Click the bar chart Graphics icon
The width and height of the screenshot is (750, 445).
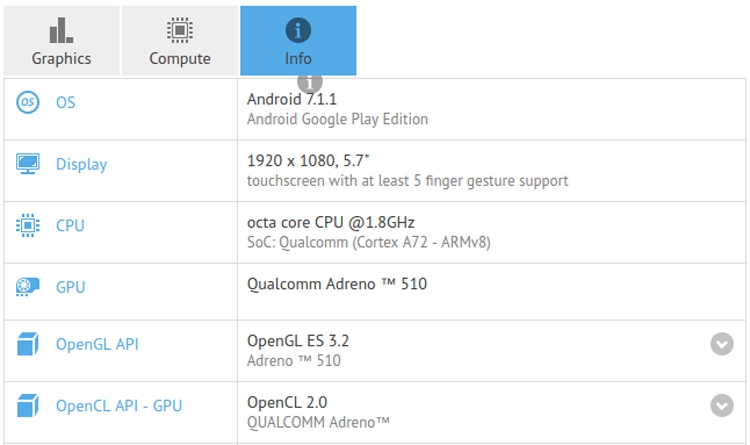tap(61, 30)
